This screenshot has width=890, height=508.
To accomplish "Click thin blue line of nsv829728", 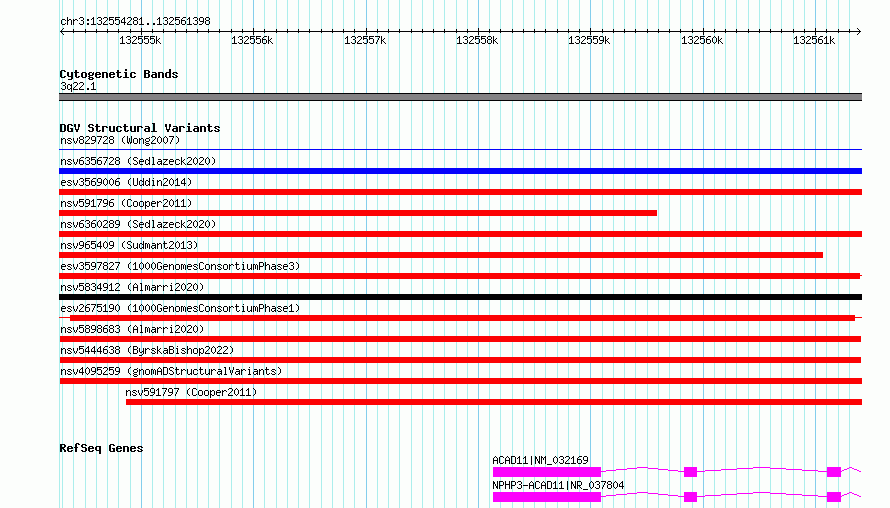I will point(460,150).
